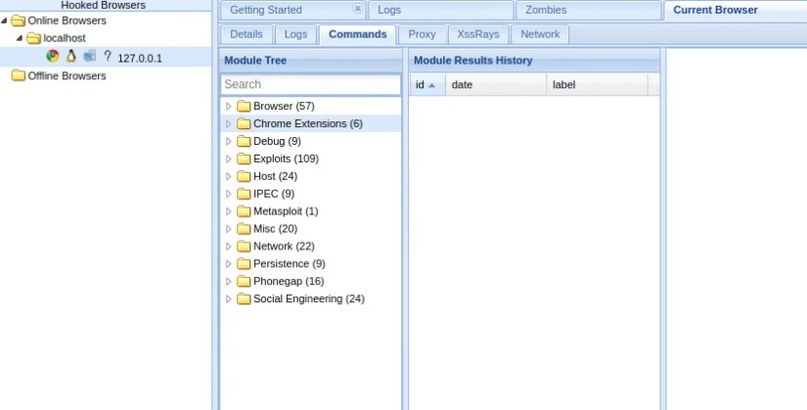Viewport: 807px width, 410px height.
Task: Collapse the Online Browsers tree node
Action: (x=5, y=21)
